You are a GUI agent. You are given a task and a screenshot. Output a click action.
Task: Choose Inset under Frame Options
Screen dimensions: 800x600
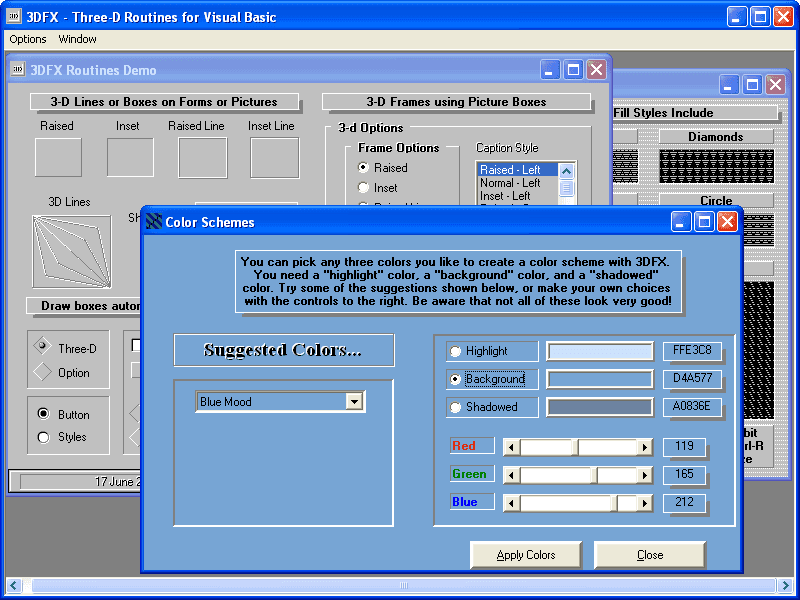(363, 188)
